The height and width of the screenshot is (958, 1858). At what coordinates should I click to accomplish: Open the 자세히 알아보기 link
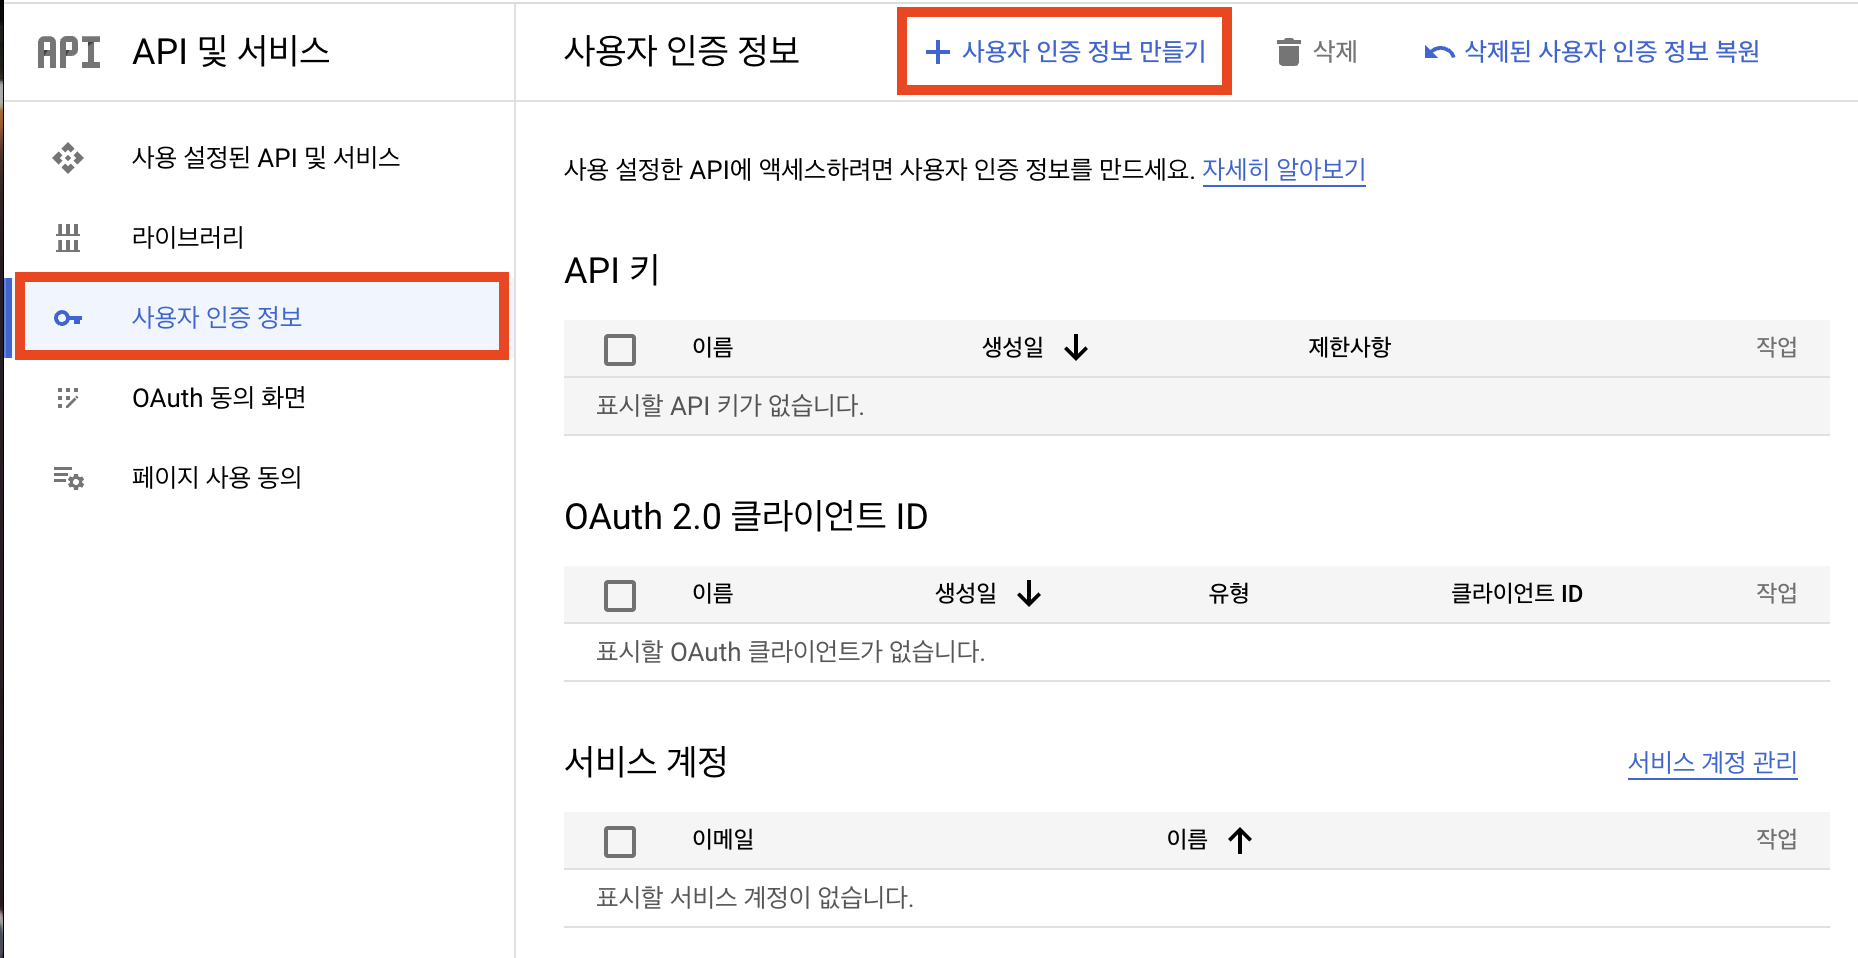[1283, 170]
